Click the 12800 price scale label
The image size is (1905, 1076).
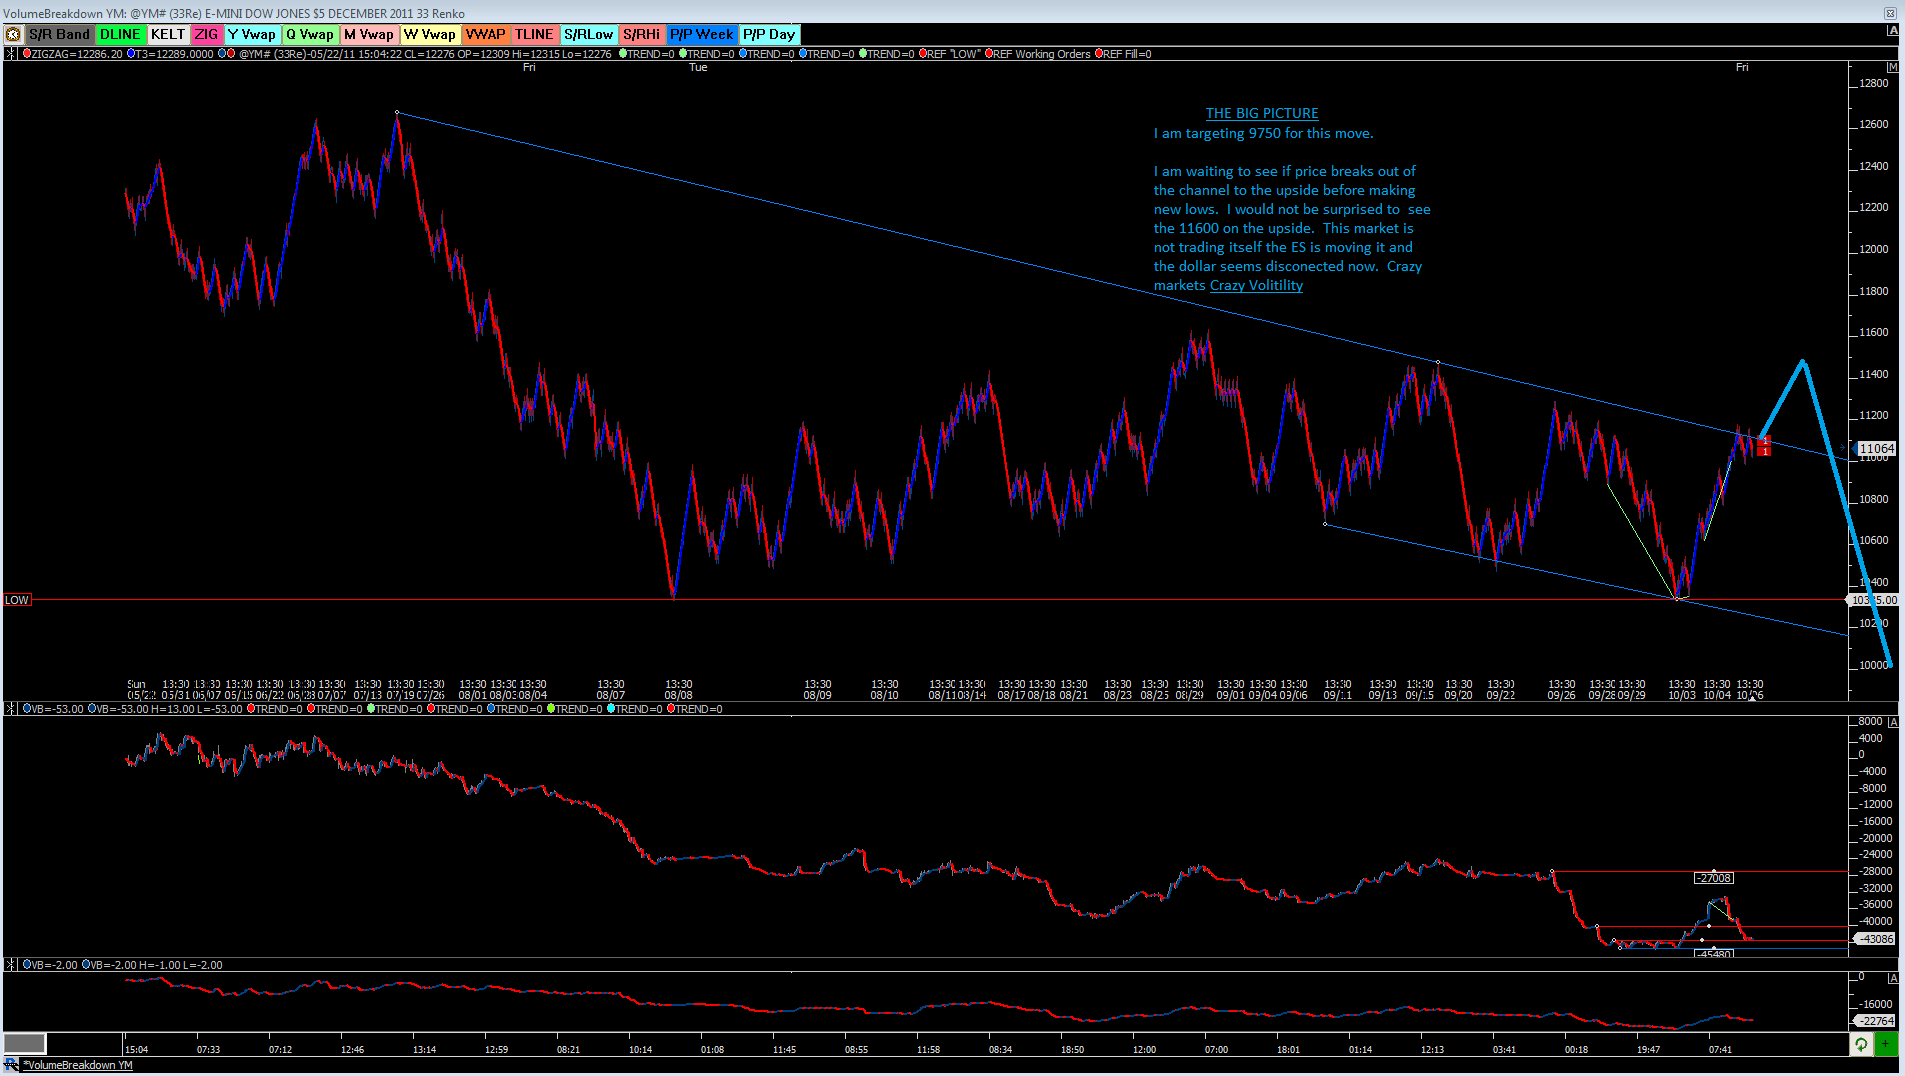click(1874, 83)
